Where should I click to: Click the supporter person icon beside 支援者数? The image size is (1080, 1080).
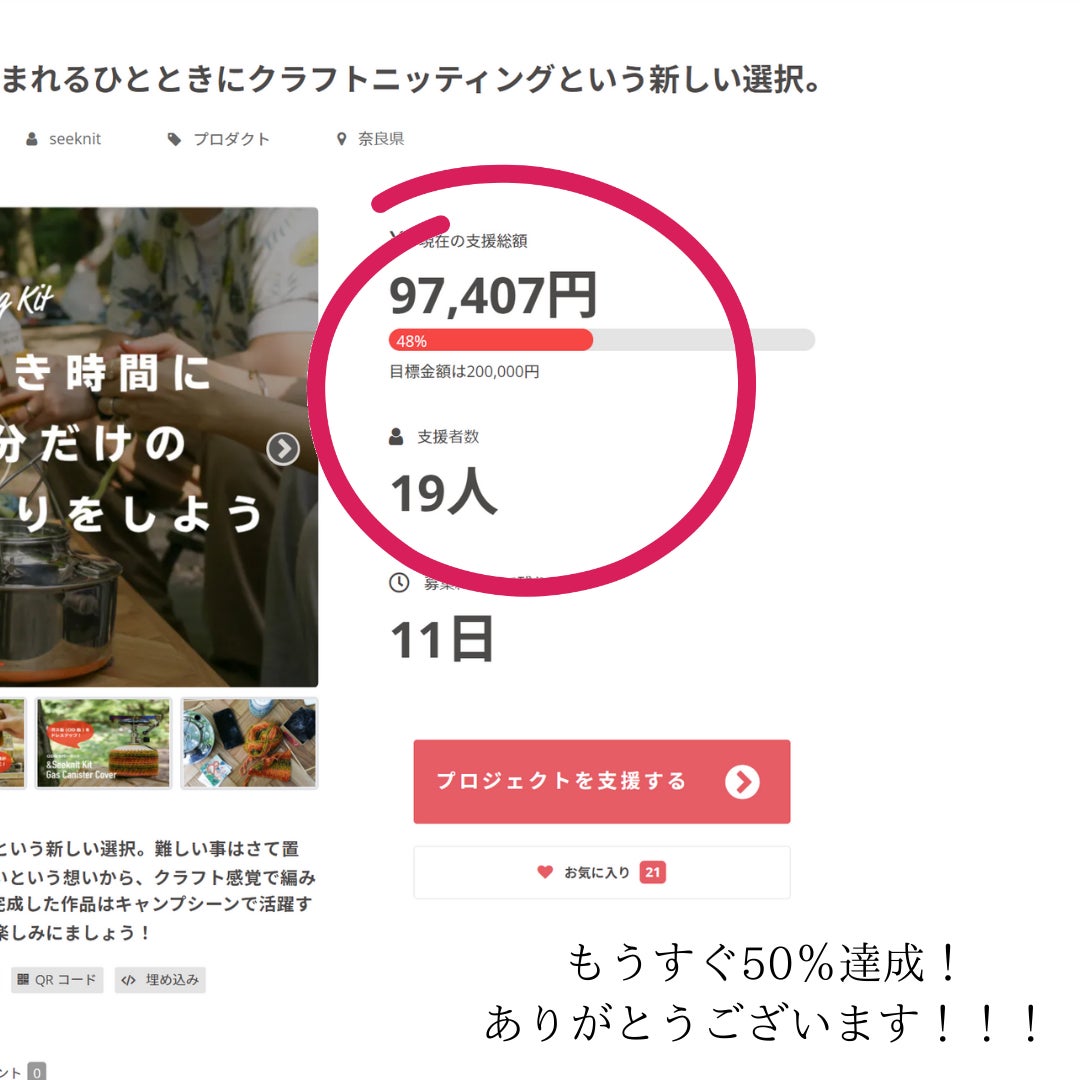pyautogui.click(x=396, y=437)
